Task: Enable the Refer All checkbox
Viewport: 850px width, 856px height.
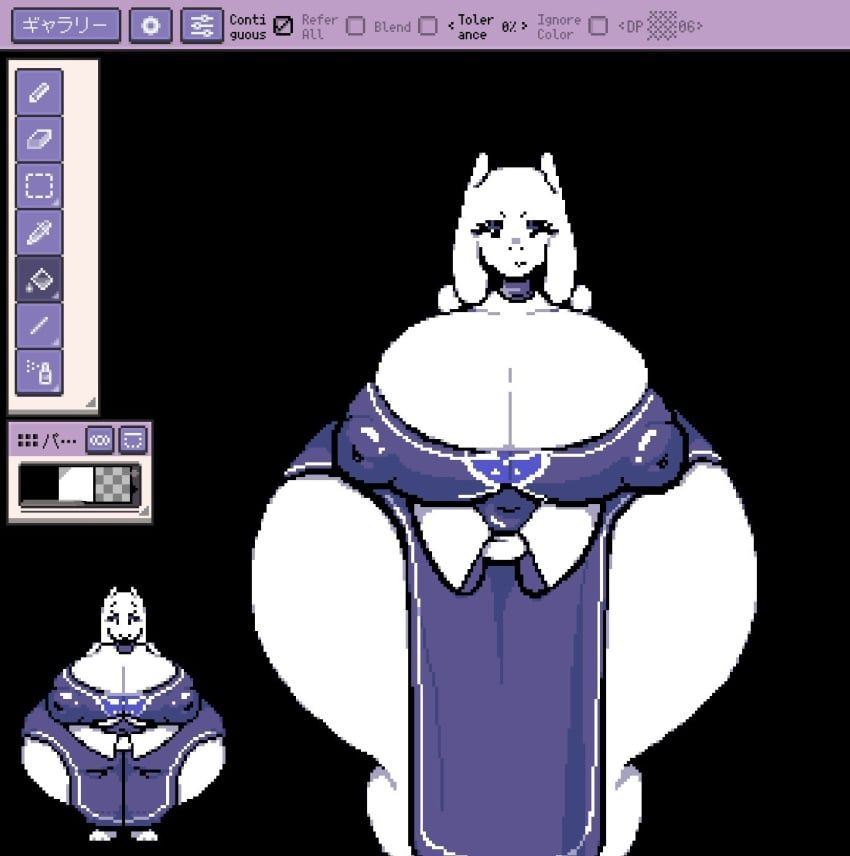Action: [355, 26]
